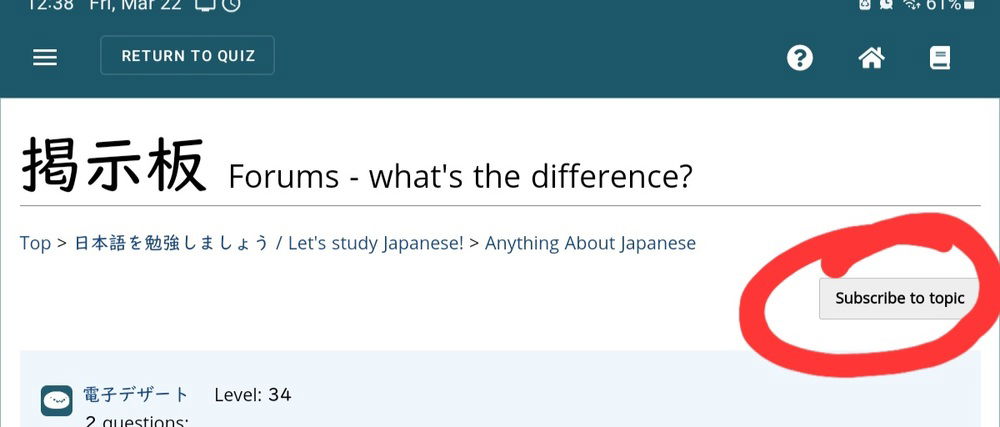Image resolution: width=1000 pixels, height=427 pixels.
Task: Click the help question mark icon
Action: click(x=800, y=58)
